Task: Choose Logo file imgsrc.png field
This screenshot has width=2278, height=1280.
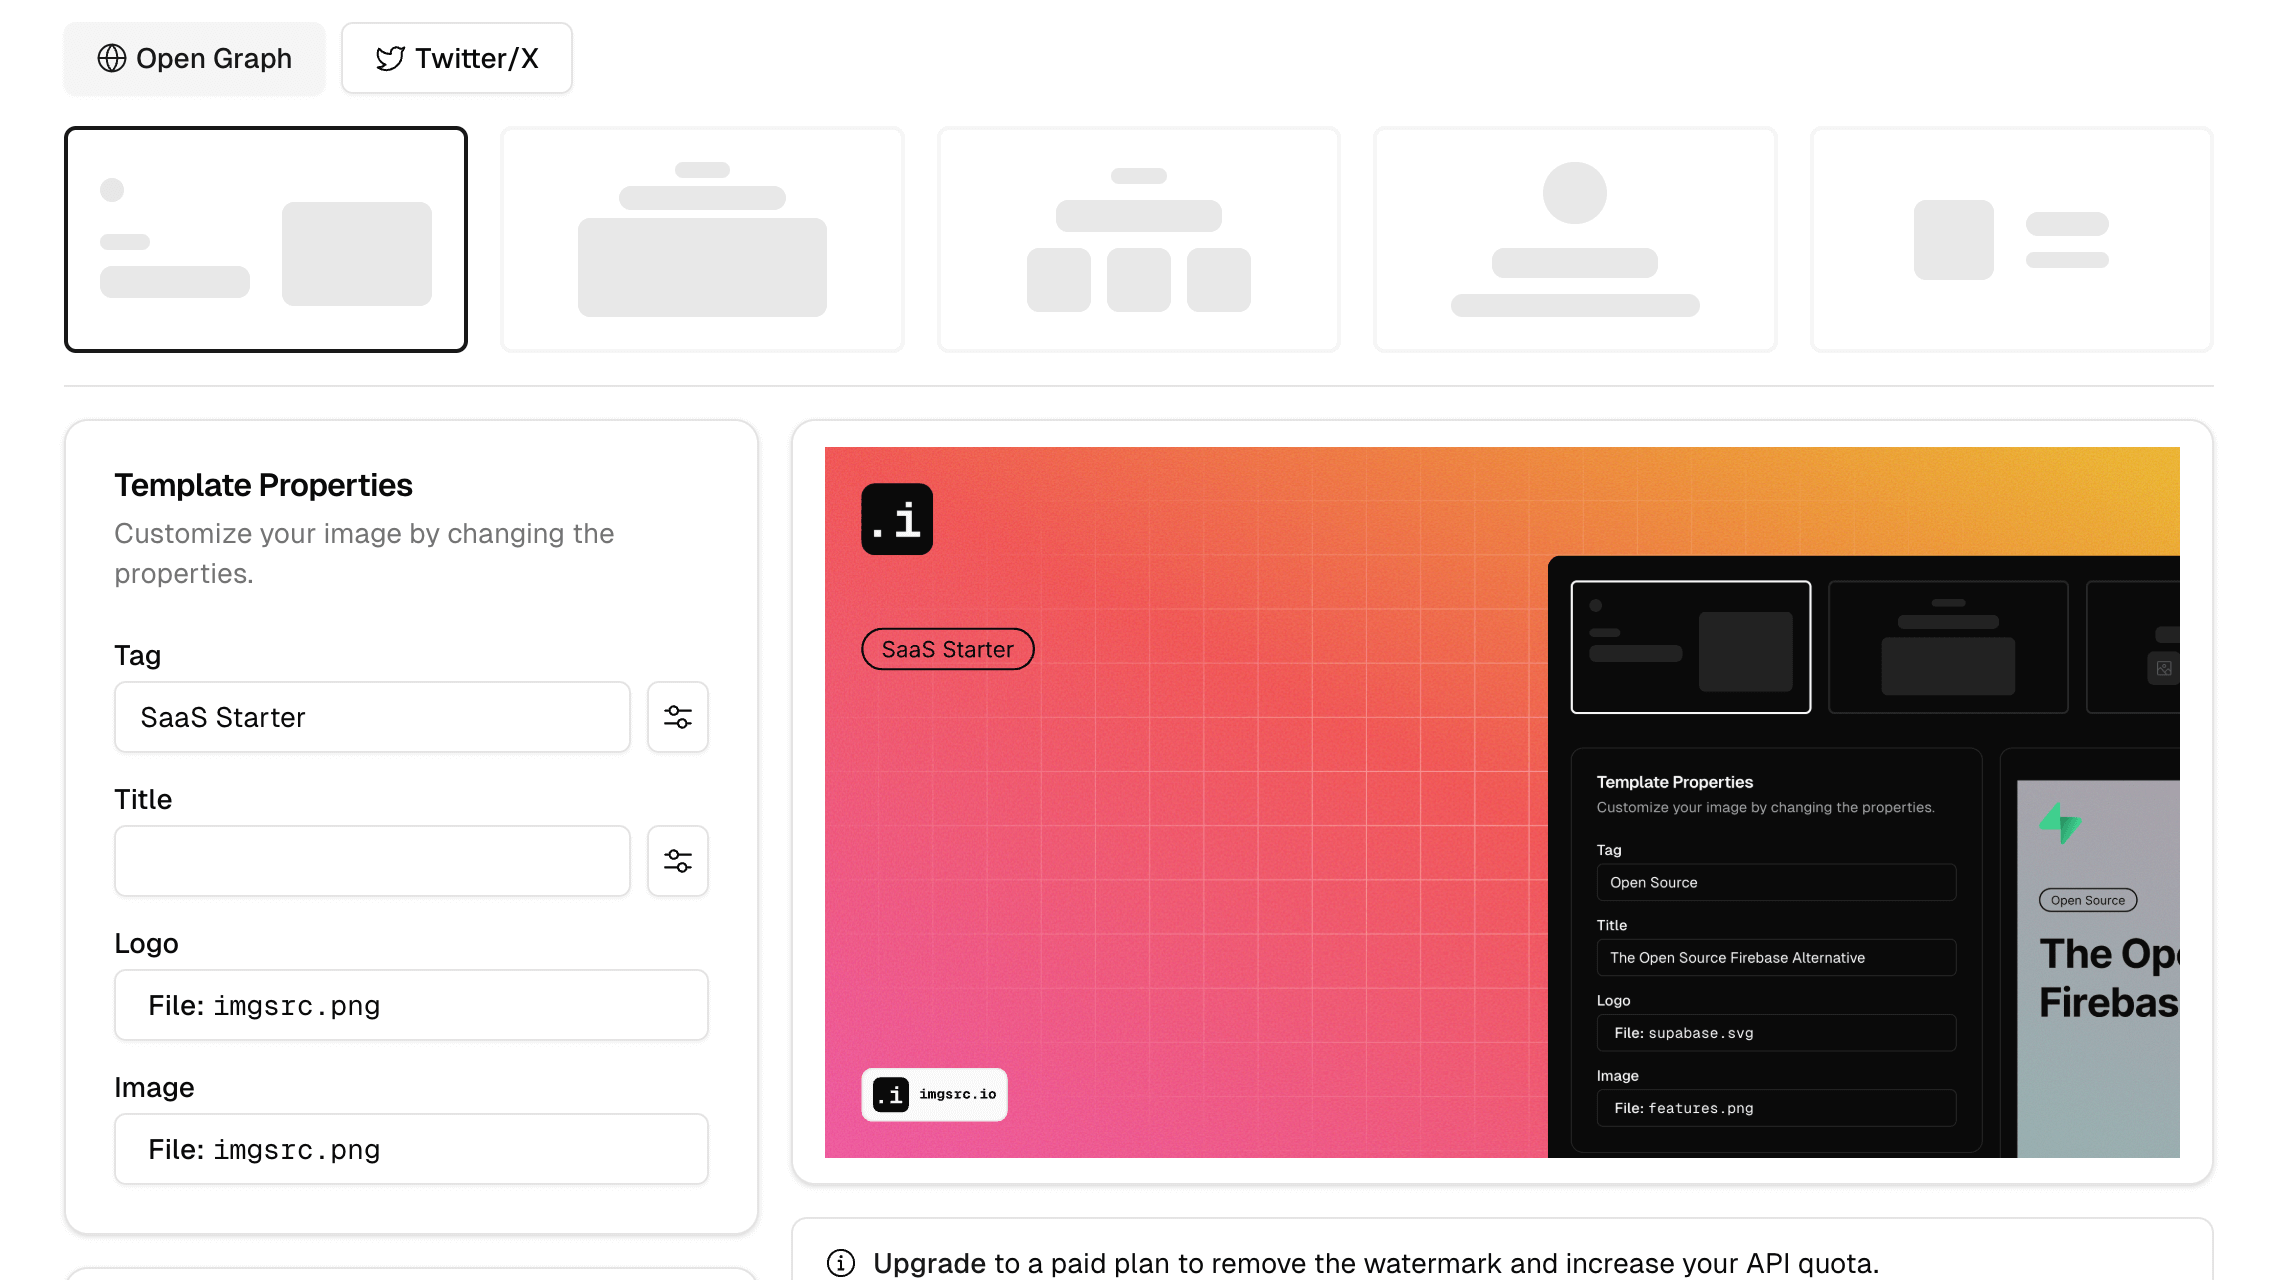Action: (411, 1005)
